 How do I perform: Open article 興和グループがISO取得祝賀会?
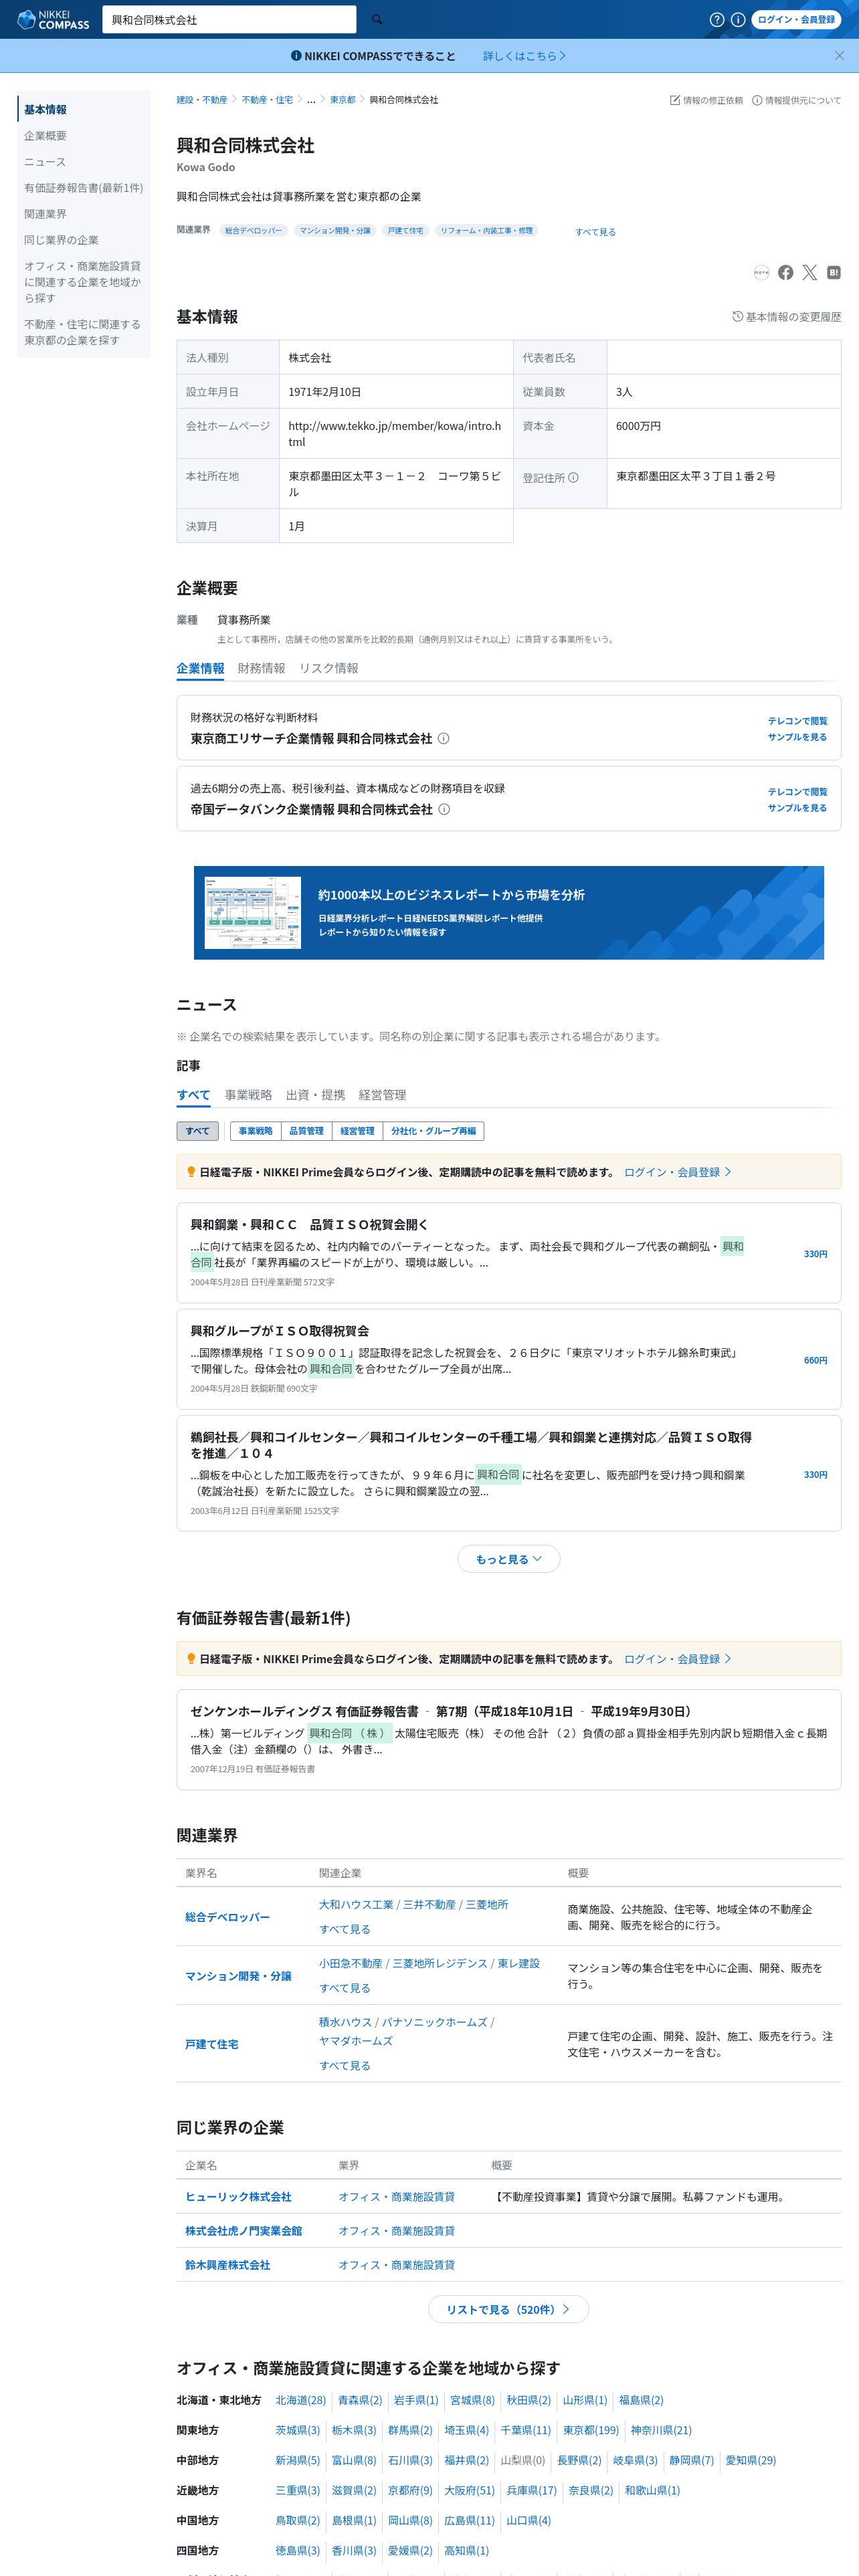click(x=280, y=1331)
